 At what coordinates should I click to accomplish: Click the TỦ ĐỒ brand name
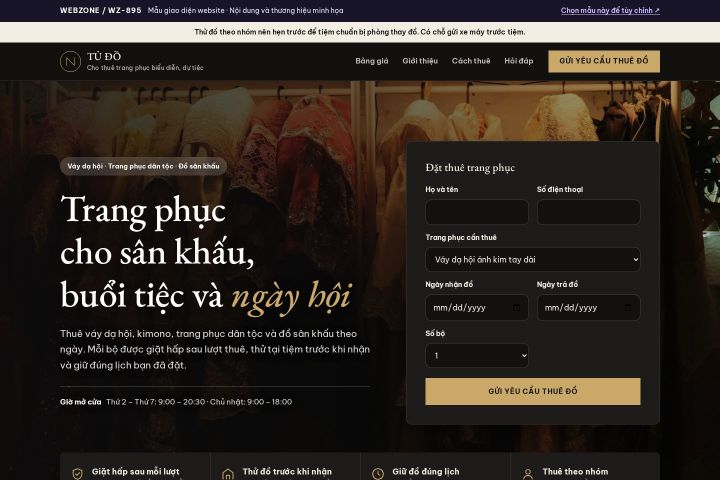coord(104,56)
